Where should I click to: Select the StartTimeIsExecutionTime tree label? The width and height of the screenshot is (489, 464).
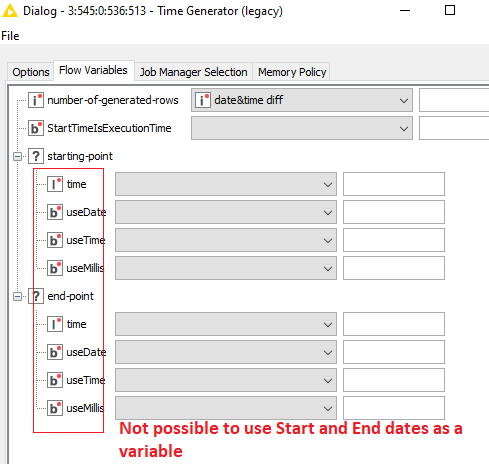(x=109, y=128)
